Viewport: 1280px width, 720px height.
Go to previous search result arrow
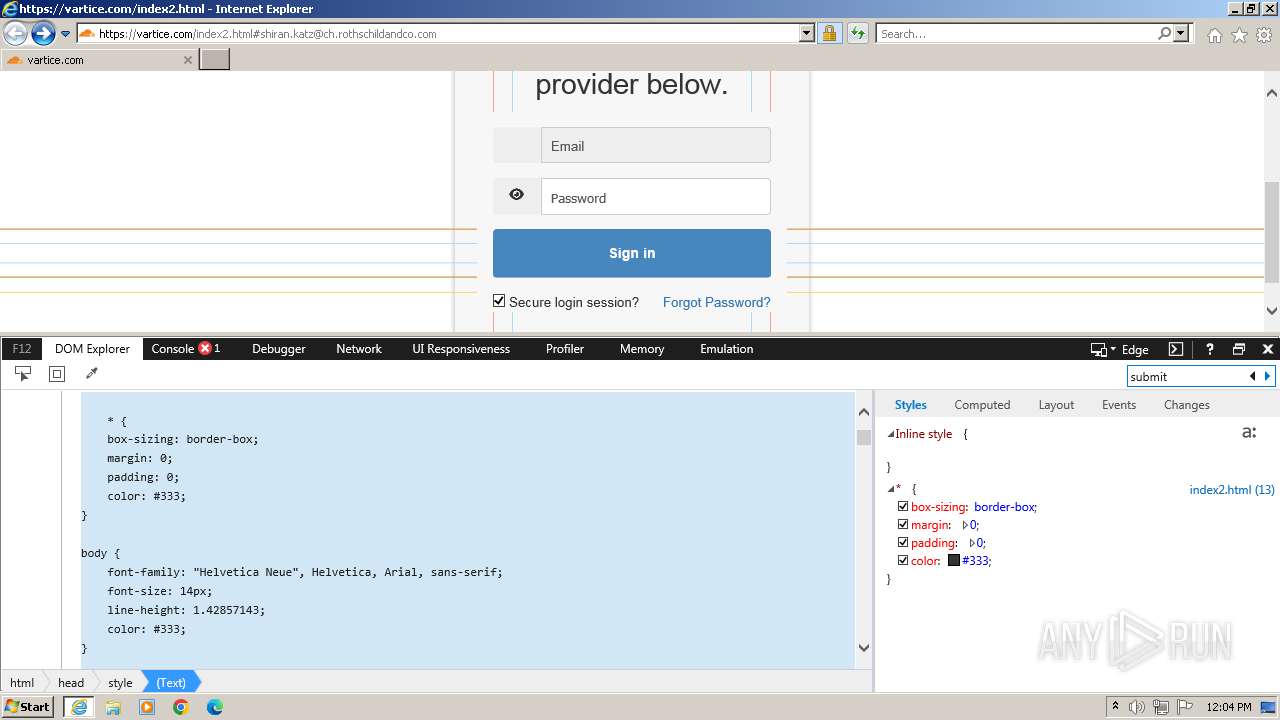(1252, 376)
